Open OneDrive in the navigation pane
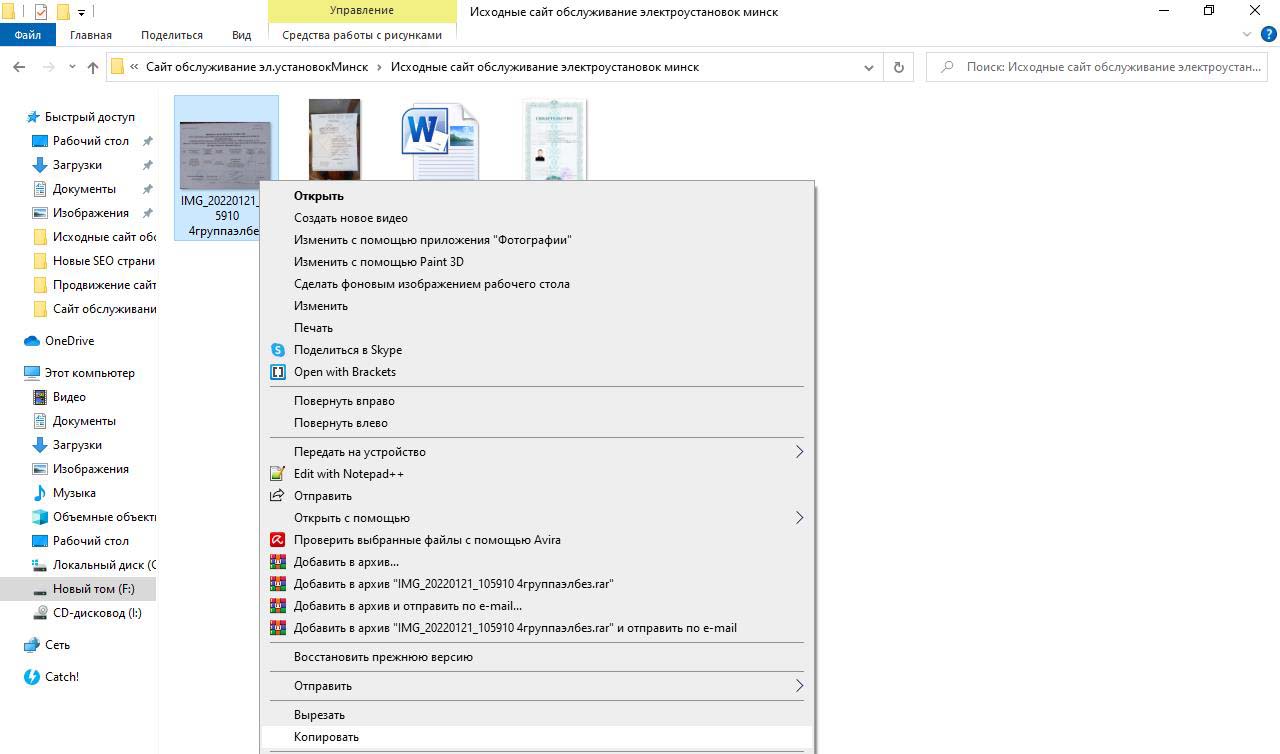This screenshot has width=1280, height=754. (x=69, y=341)
